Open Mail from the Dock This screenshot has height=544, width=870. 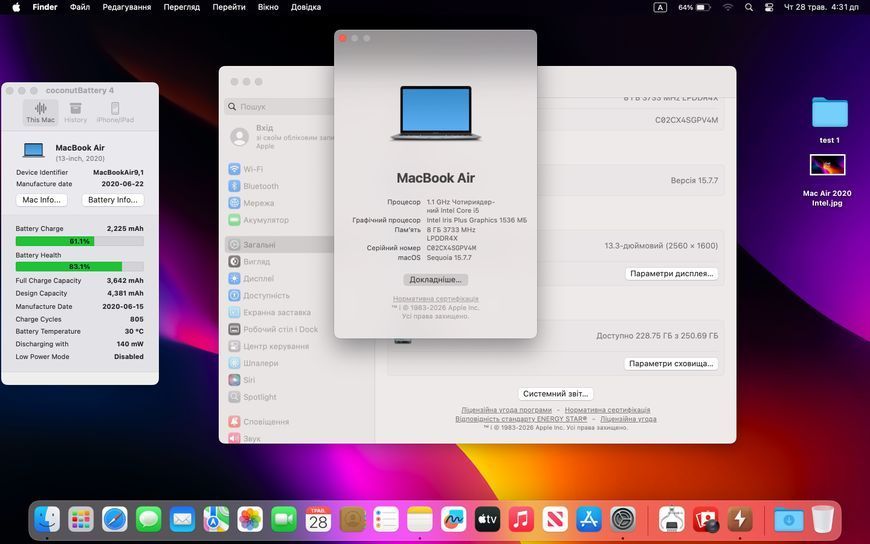(x=183, y=520)
